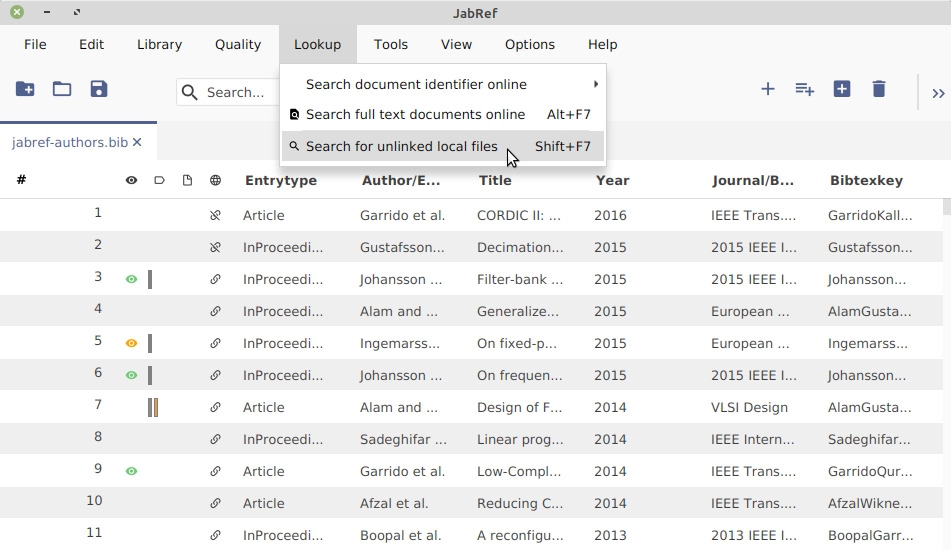Image resolution: width=951 pixels, height=549 pixels.
Task: Save library with the floppy disk icon
Action: click(x=98, y=89)
